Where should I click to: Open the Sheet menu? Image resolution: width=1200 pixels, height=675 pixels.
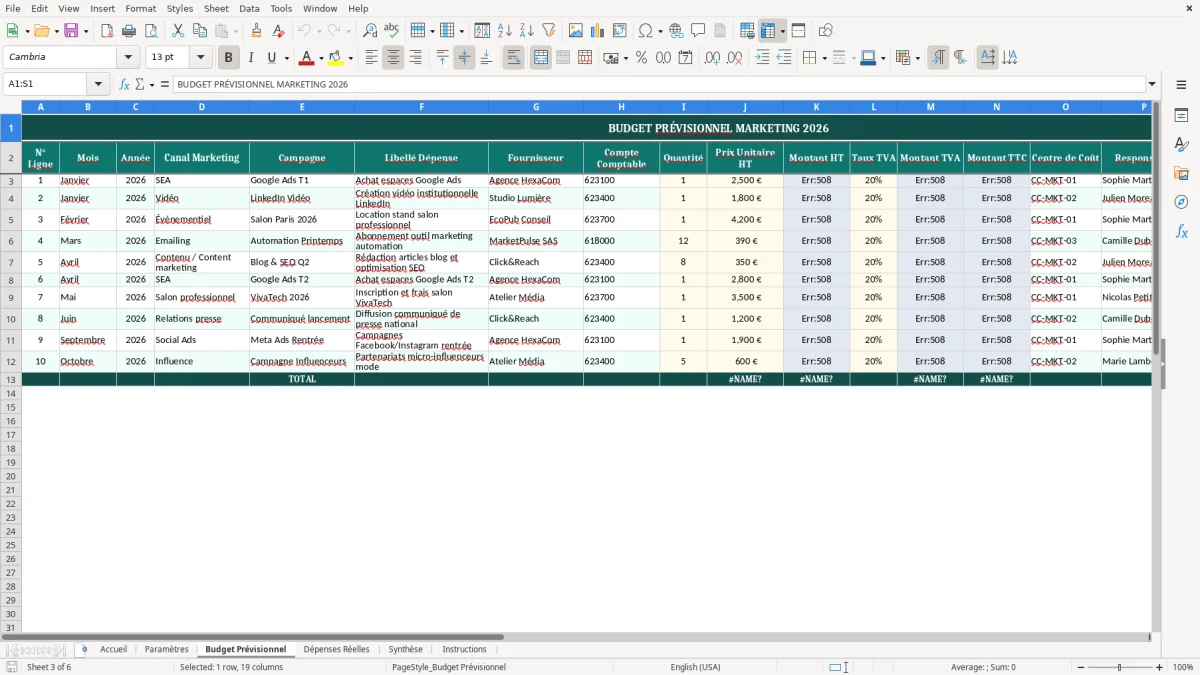pyautogui.click(x=216, y=8)
